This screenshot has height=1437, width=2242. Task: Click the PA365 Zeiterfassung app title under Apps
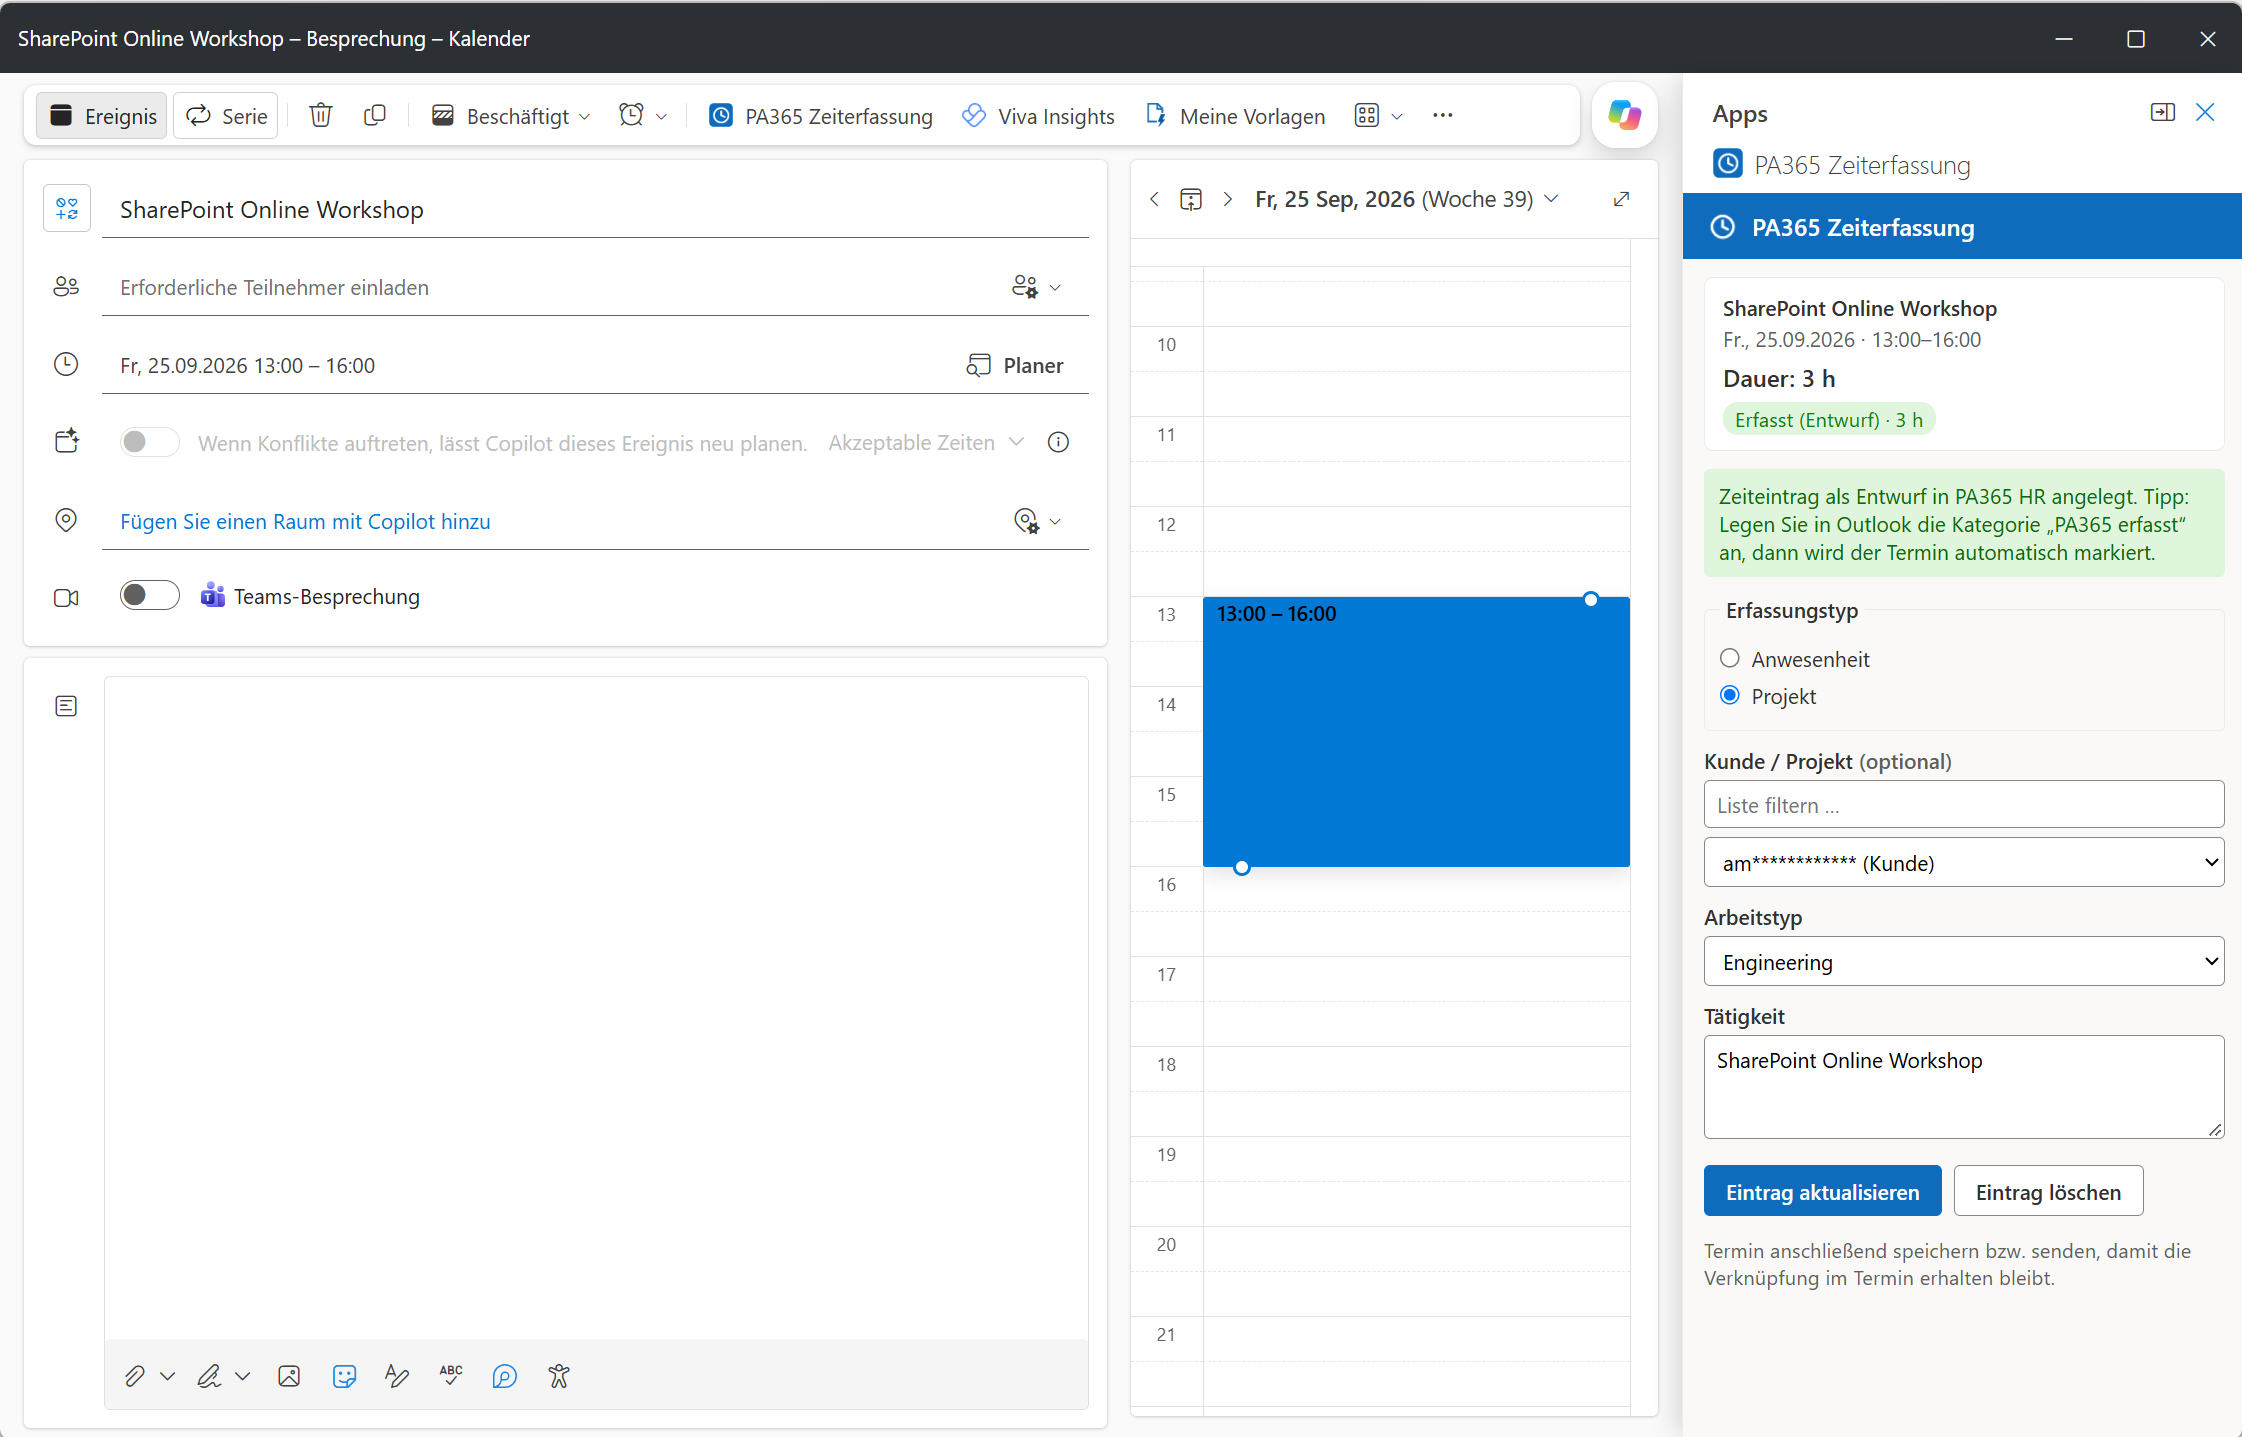[1862, 165]
